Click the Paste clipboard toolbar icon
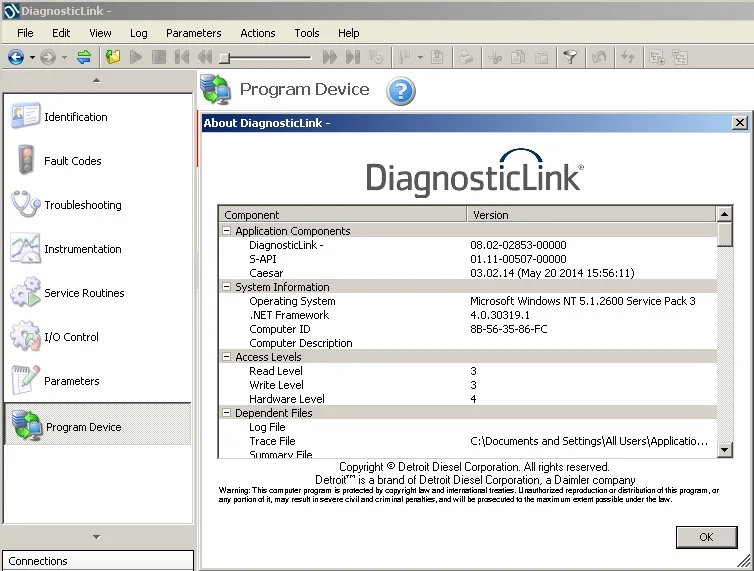Screen dimensions: 754x571 (541, 58)
